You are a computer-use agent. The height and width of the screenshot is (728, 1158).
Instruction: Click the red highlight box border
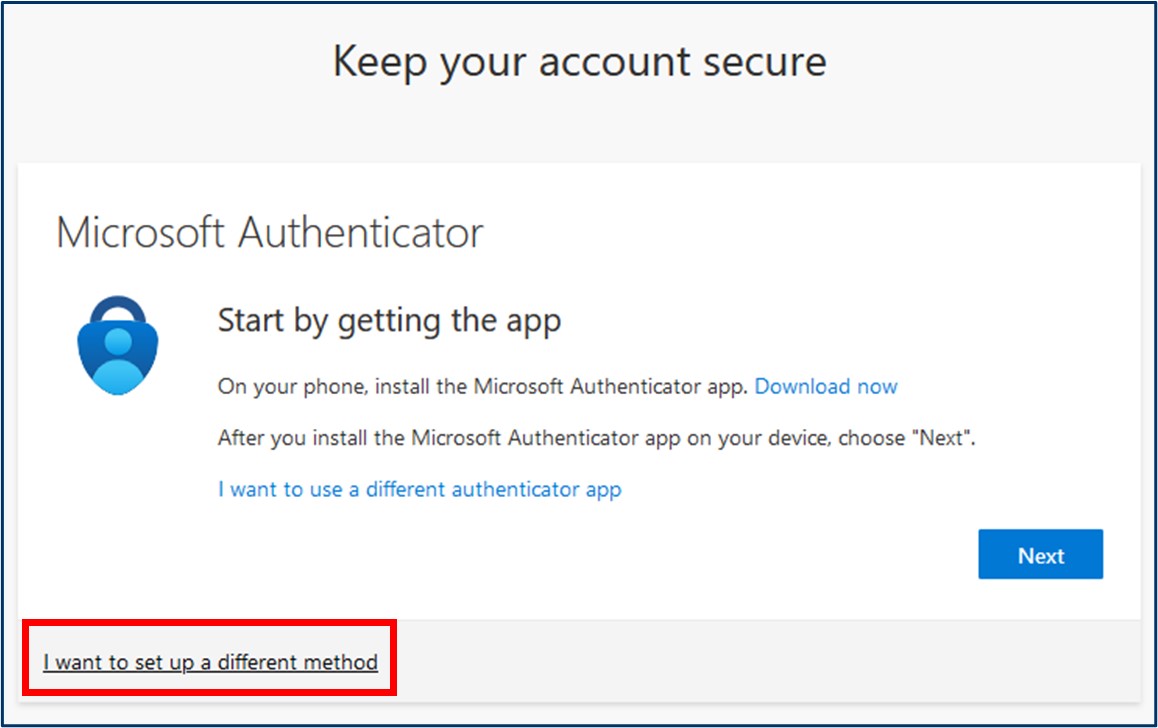[x=210, y=622]
